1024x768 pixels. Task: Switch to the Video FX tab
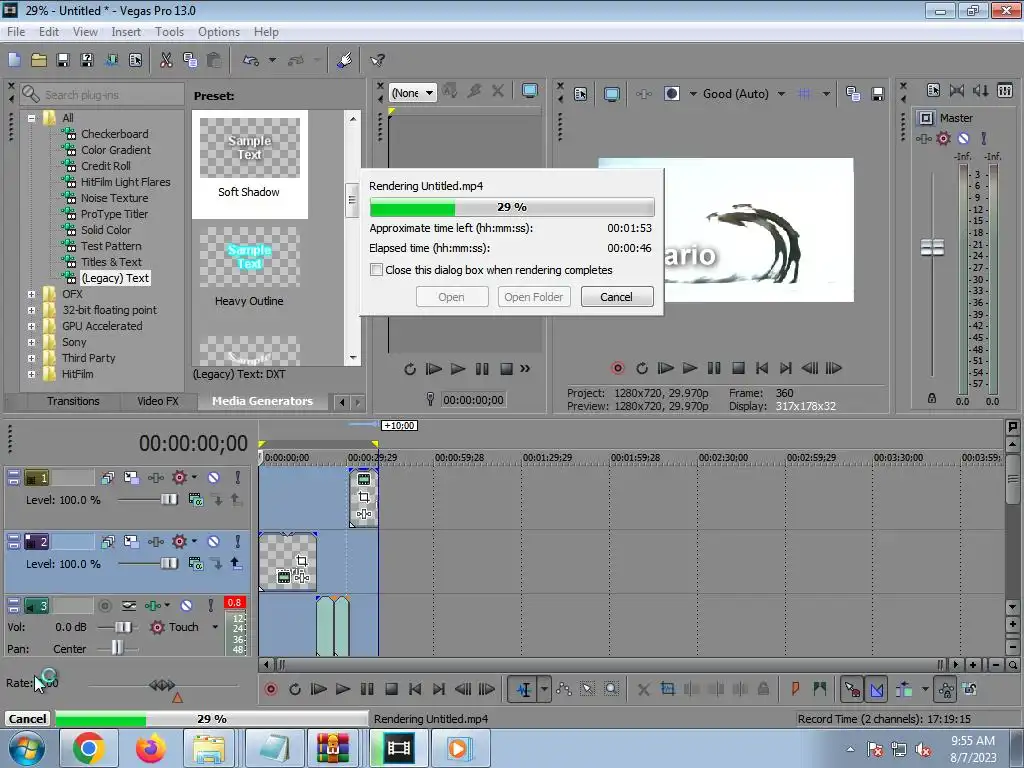(x=157, y=401)
